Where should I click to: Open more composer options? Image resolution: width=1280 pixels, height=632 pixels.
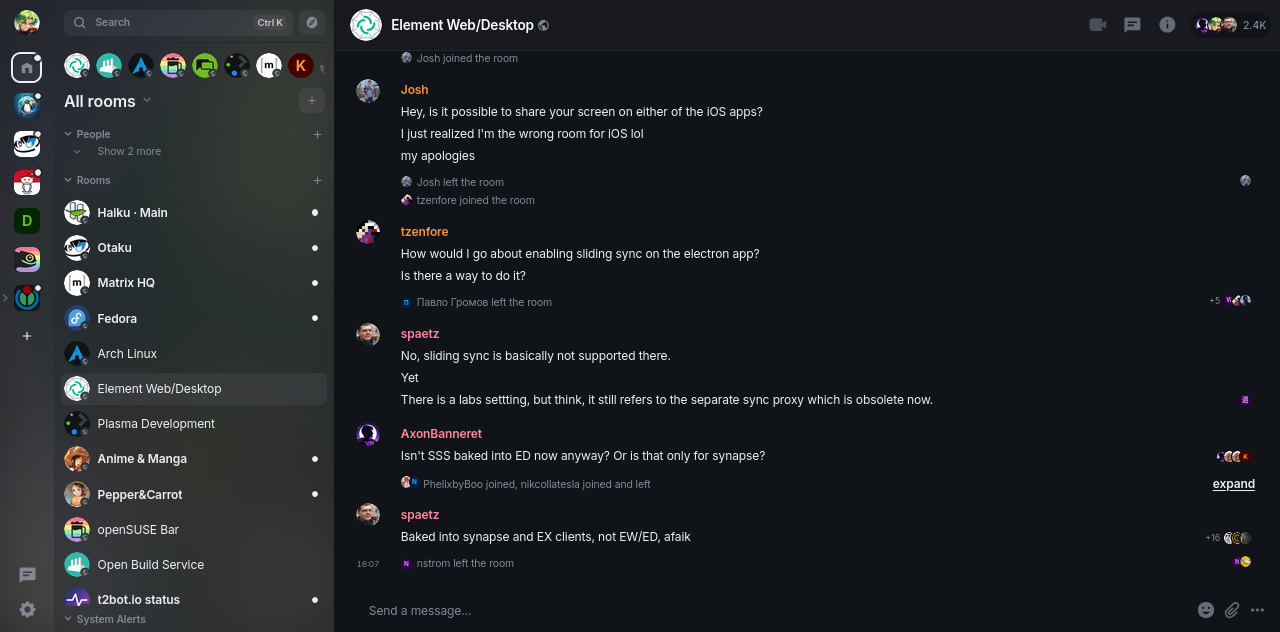1258,610
